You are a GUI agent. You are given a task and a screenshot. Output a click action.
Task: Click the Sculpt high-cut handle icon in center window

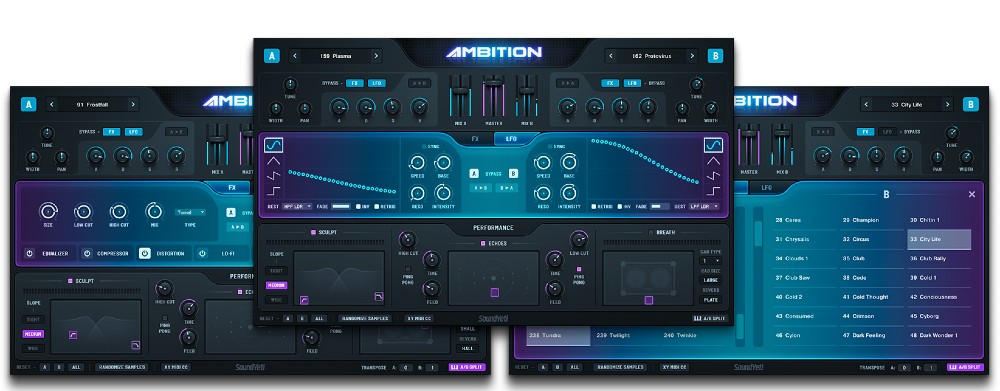pos(379,296)
